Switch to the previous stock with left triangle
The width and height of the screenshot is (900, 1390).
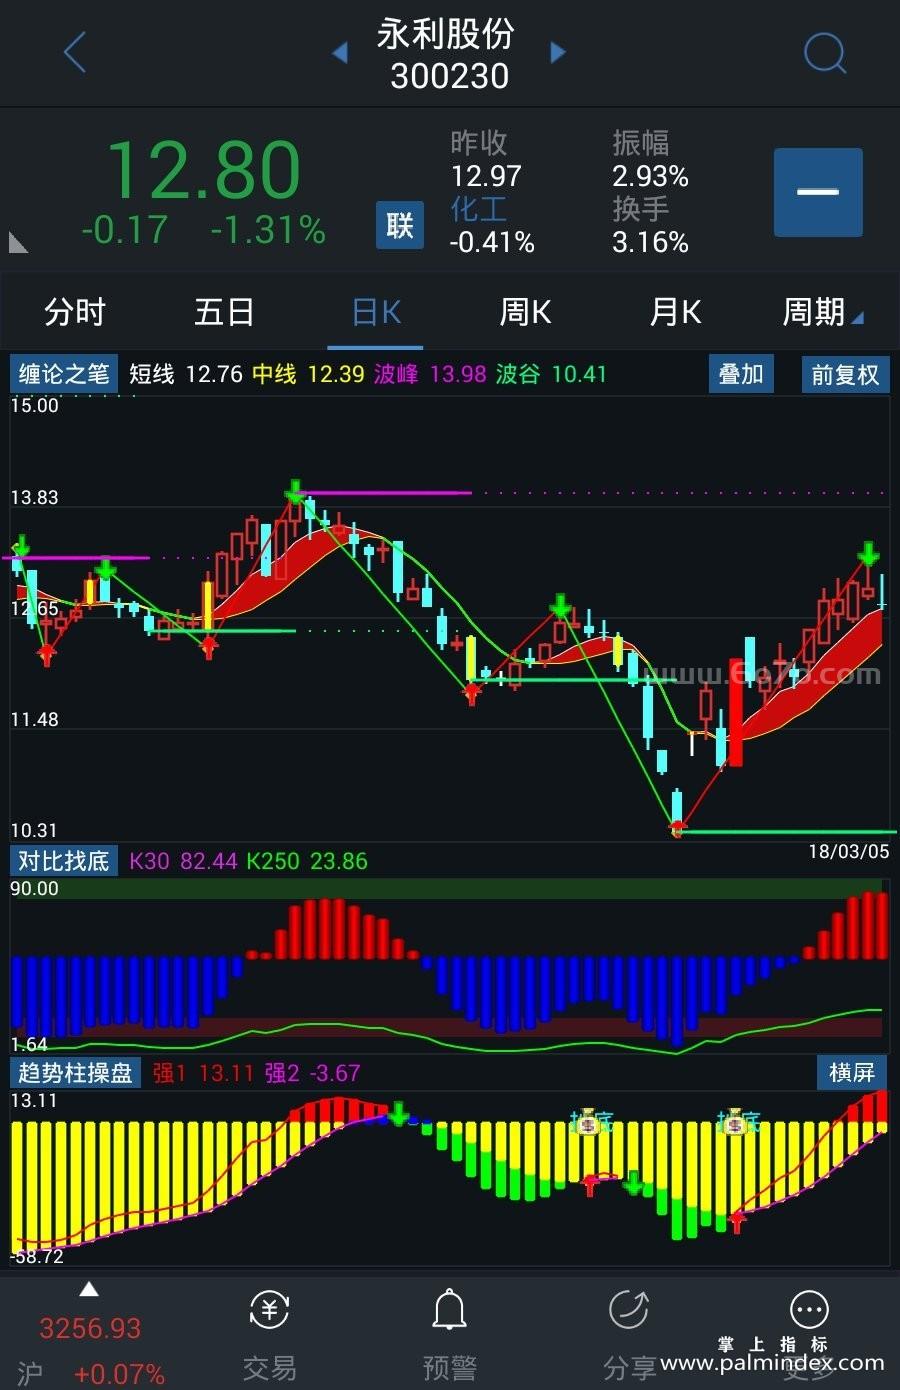click(x=340, y=52)
